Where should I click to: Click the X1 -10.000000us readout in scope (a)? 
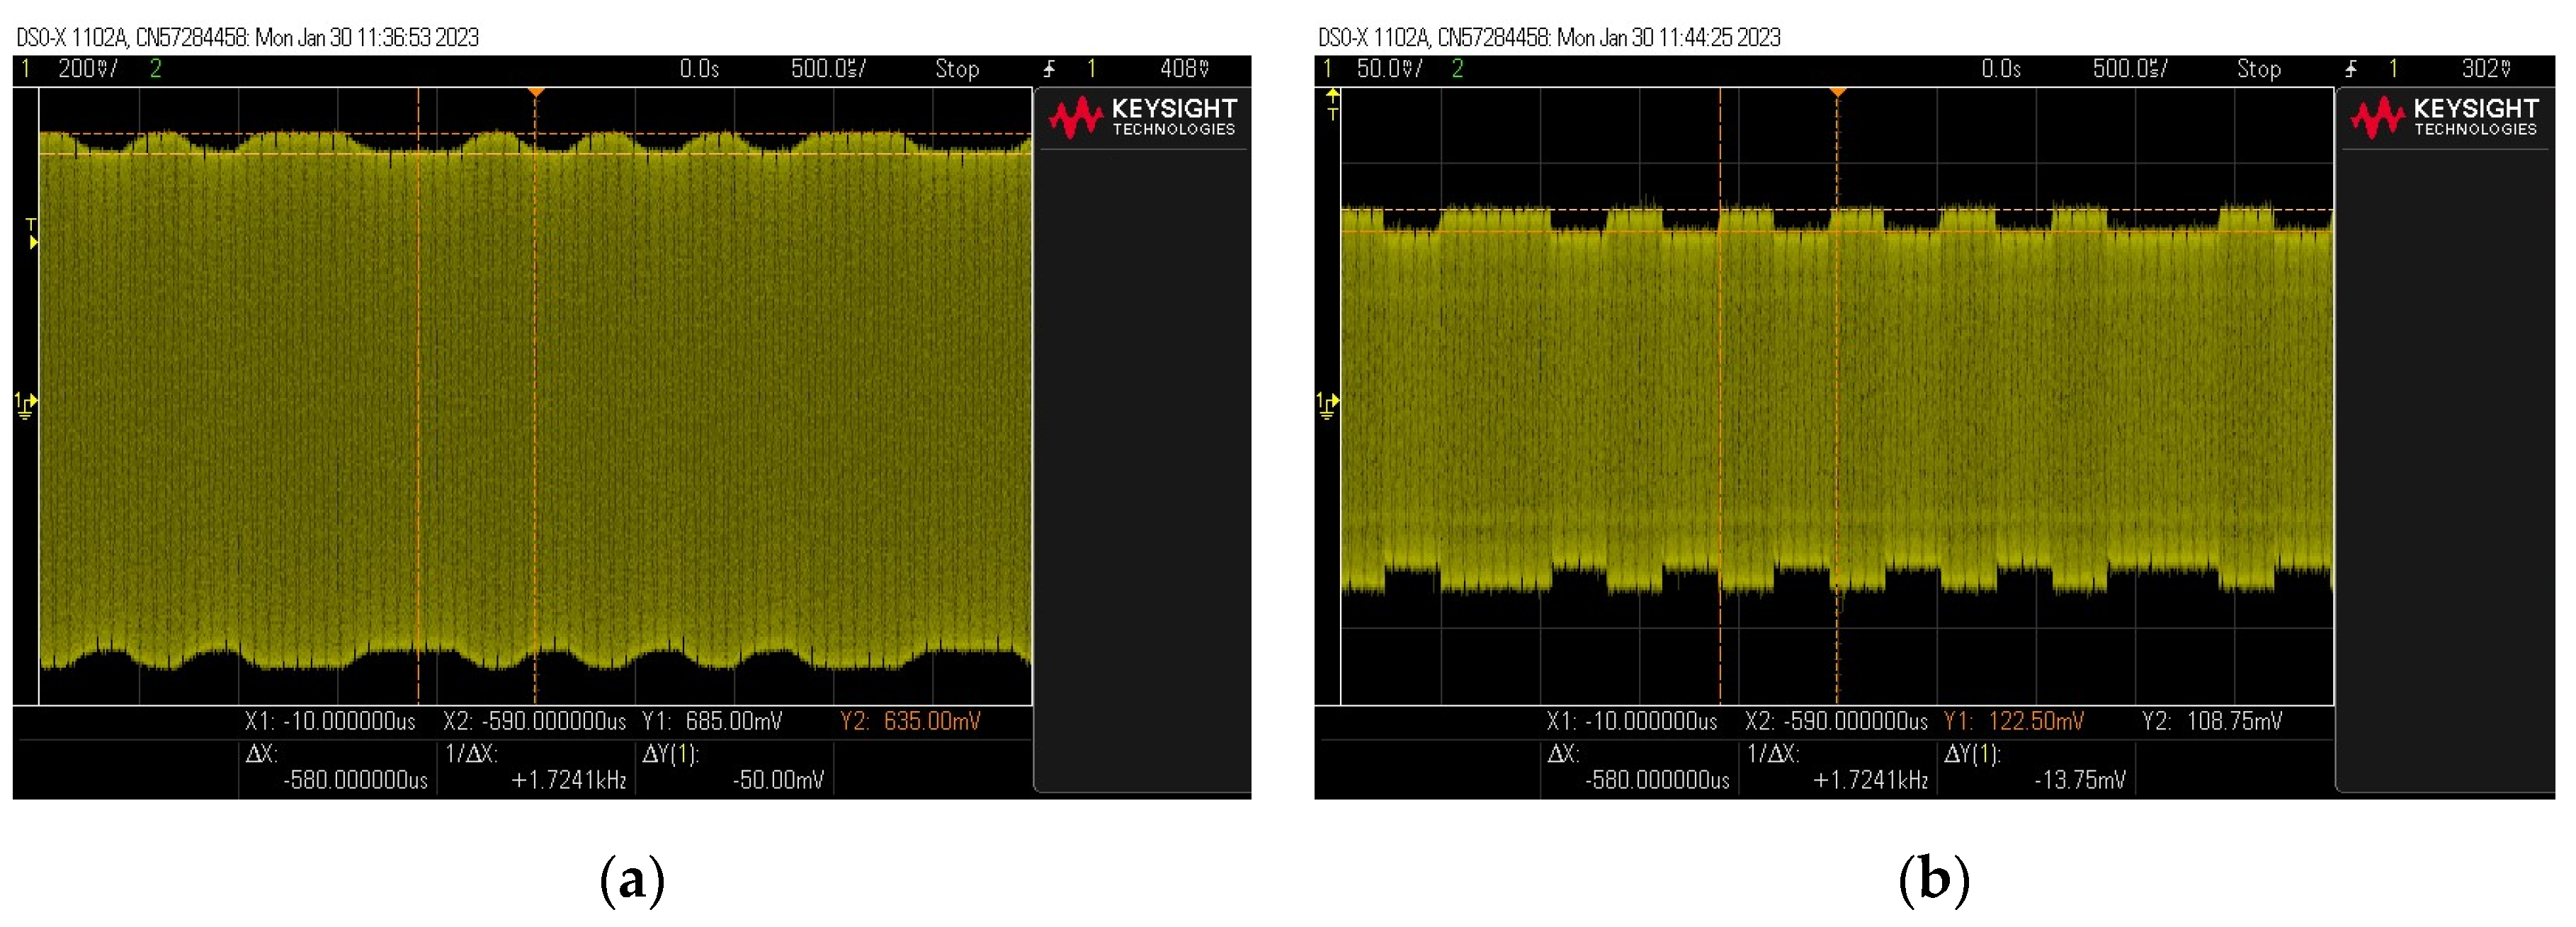pyautogui.click(x=330, y=721)
